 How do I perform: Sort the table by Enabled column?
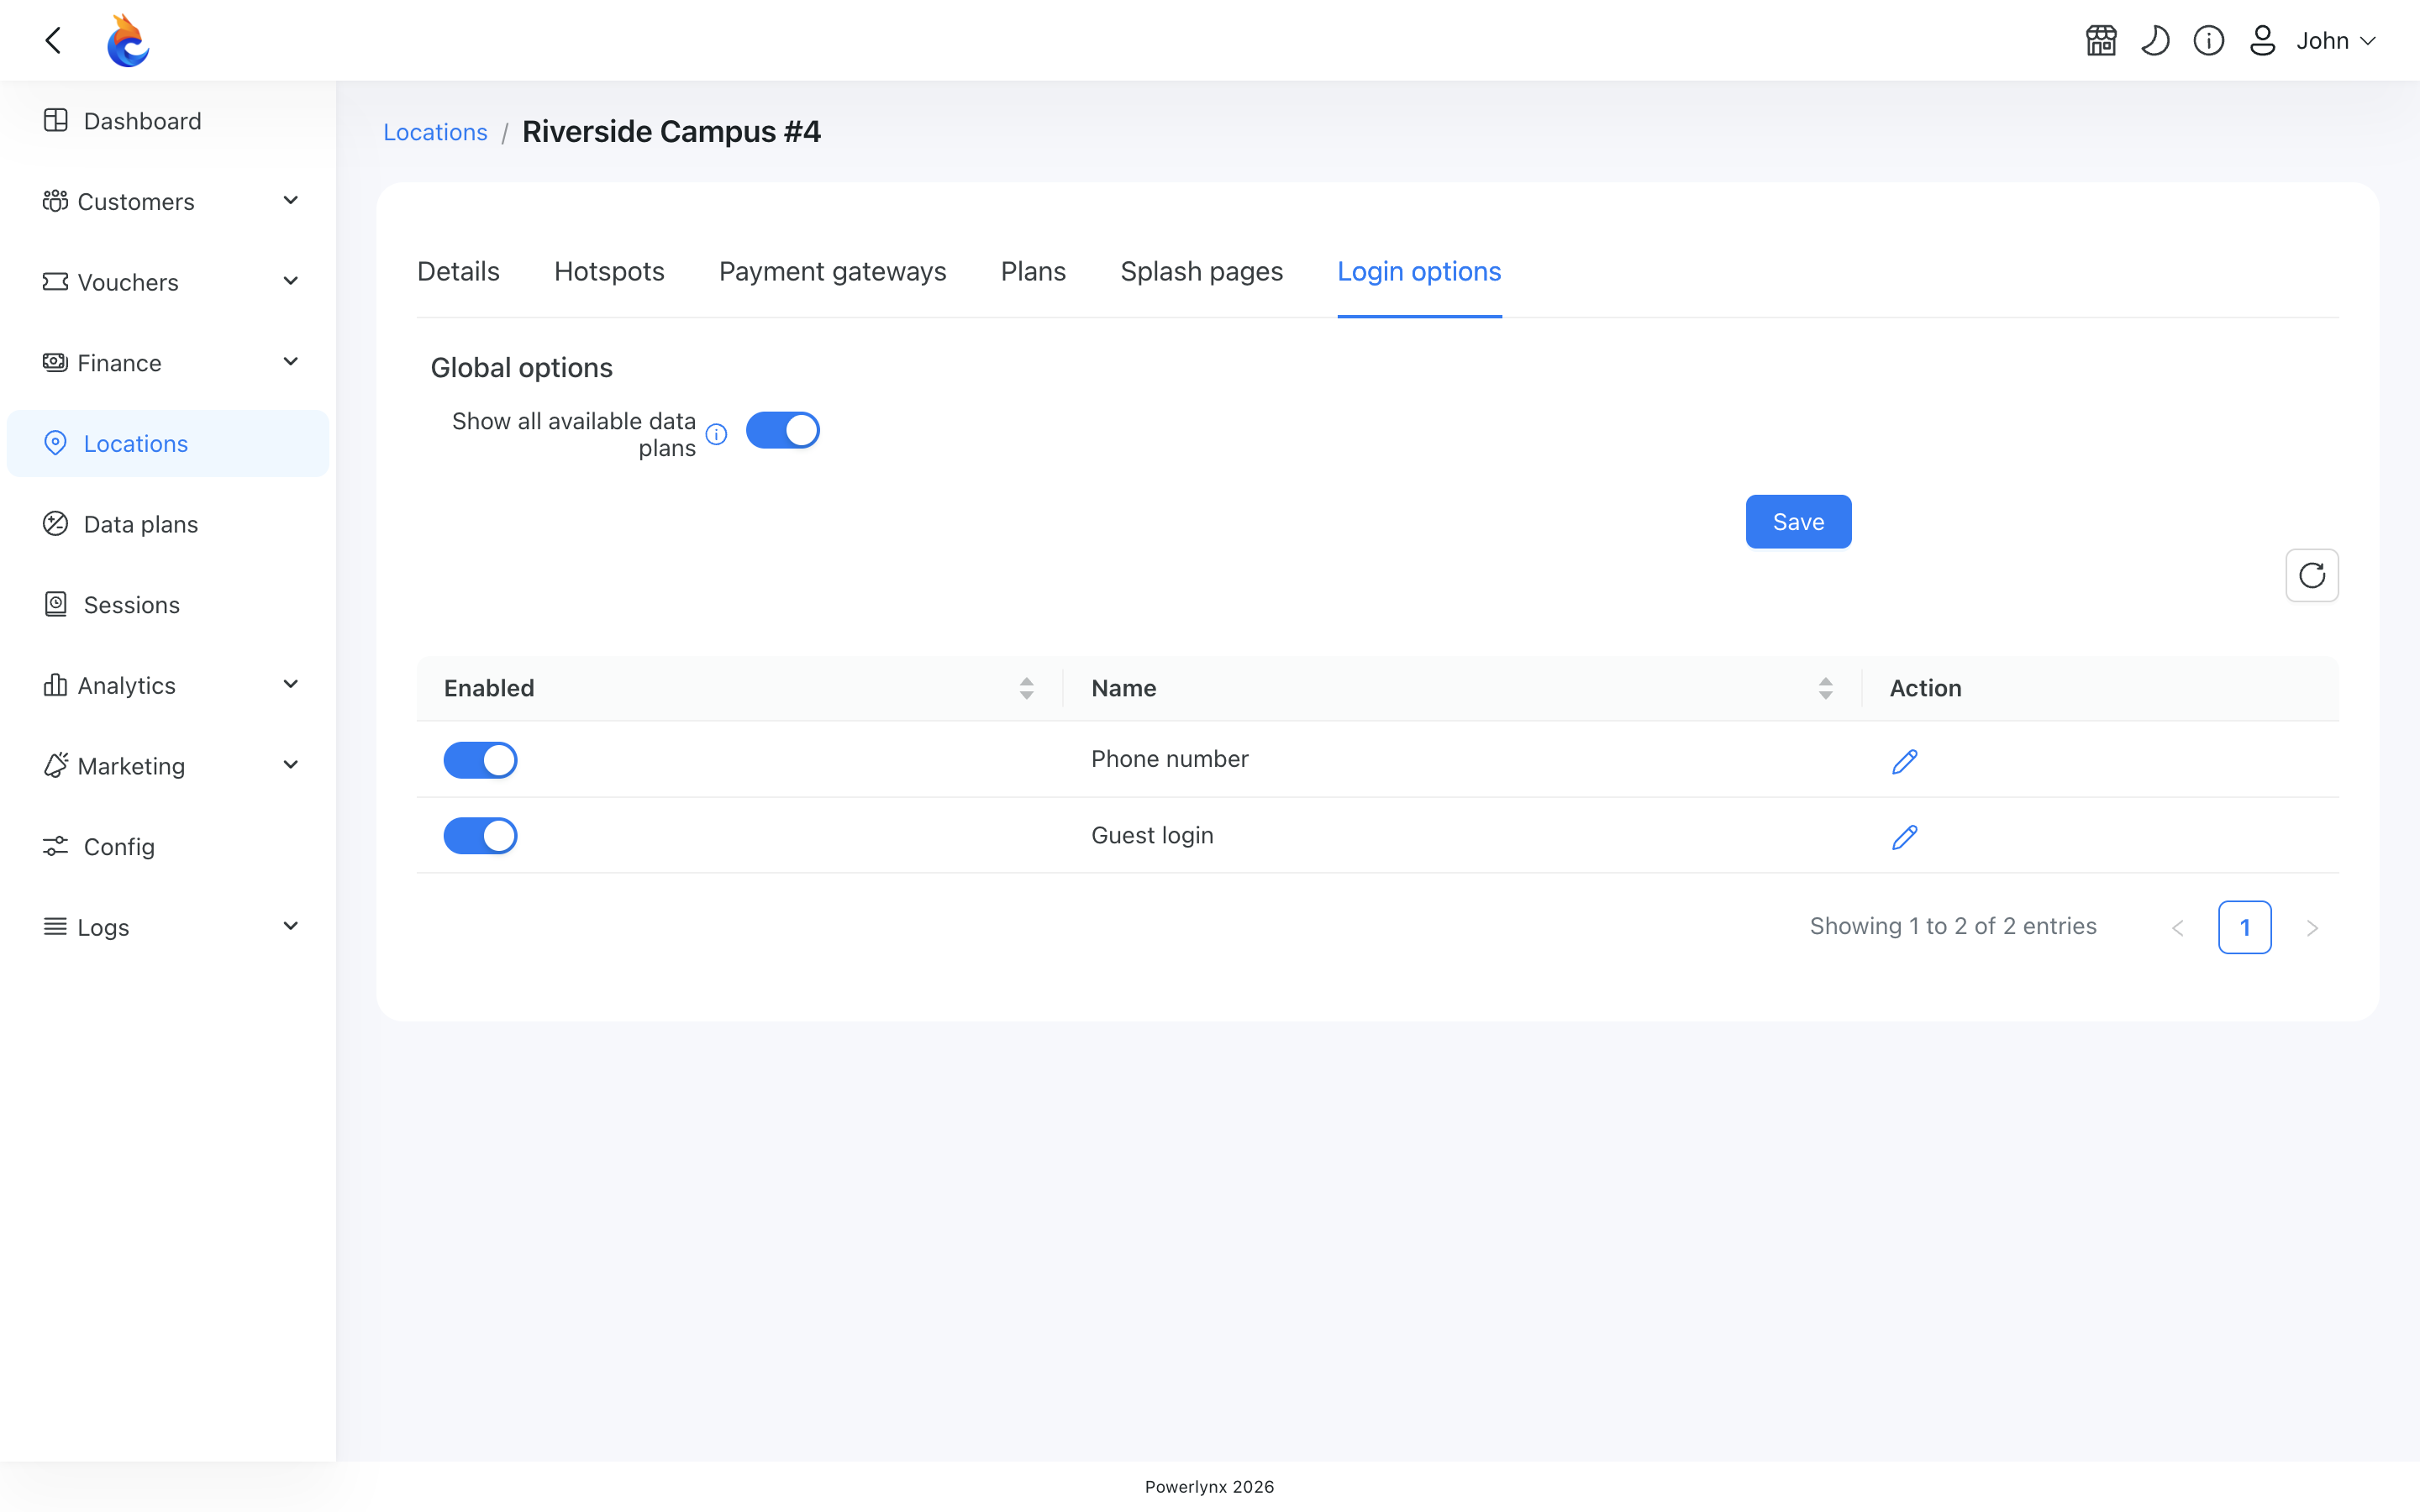[1026, 688]
